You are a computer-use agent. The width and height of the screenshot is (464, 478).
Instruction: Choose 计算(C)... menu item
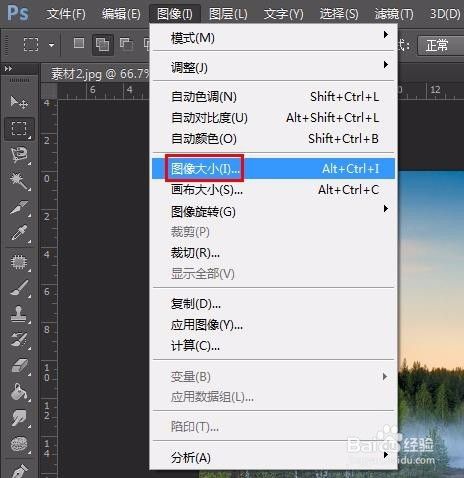click(273, 346)
